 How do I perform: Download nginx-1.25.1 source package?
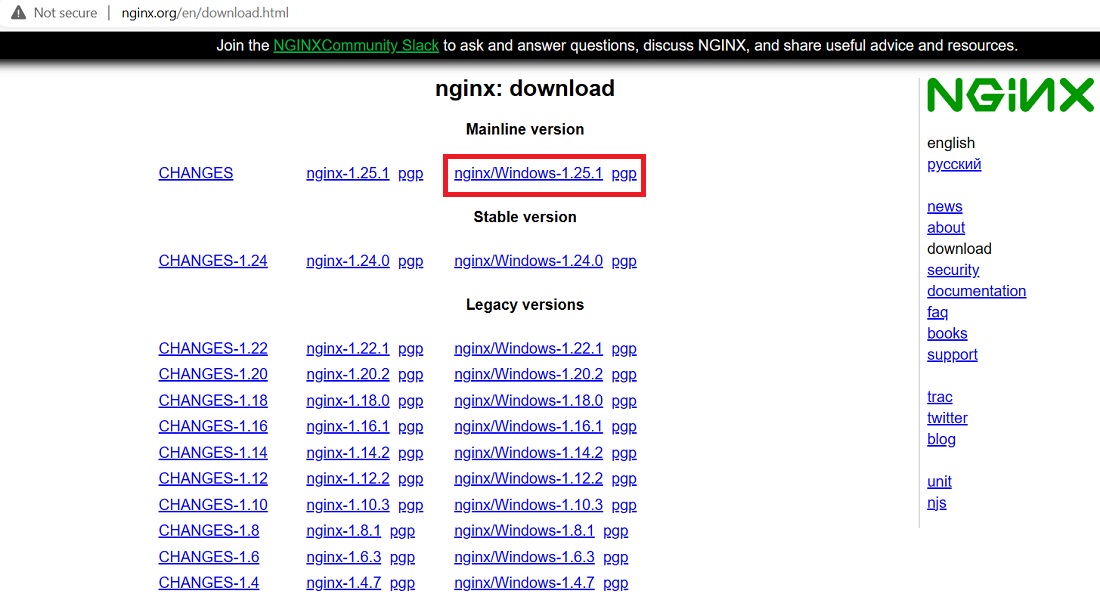click(x=347, y=173)
